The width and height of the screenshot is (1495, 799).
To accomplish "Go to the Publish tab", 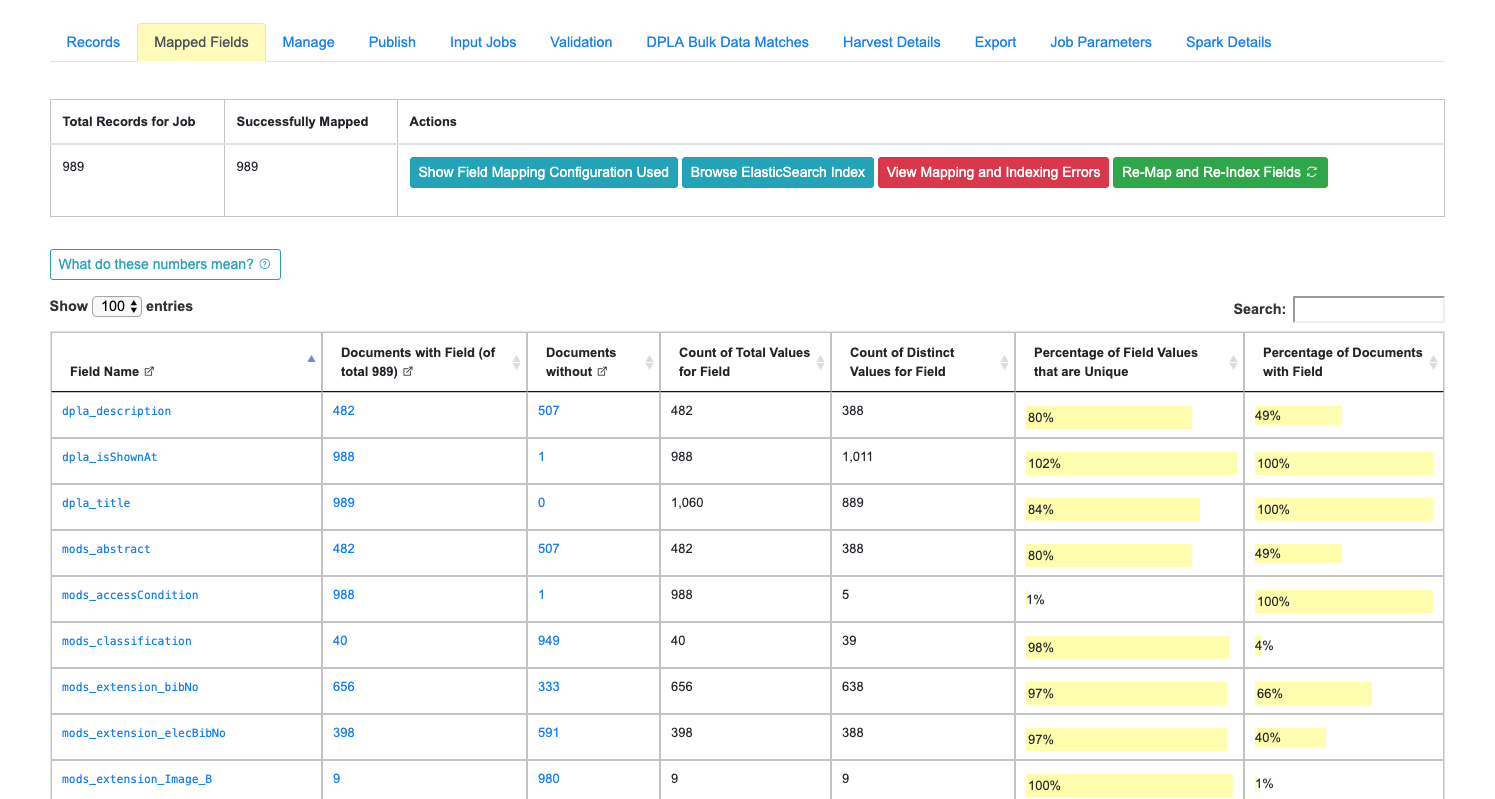I will pyautogui.click(x=392, y=42).
